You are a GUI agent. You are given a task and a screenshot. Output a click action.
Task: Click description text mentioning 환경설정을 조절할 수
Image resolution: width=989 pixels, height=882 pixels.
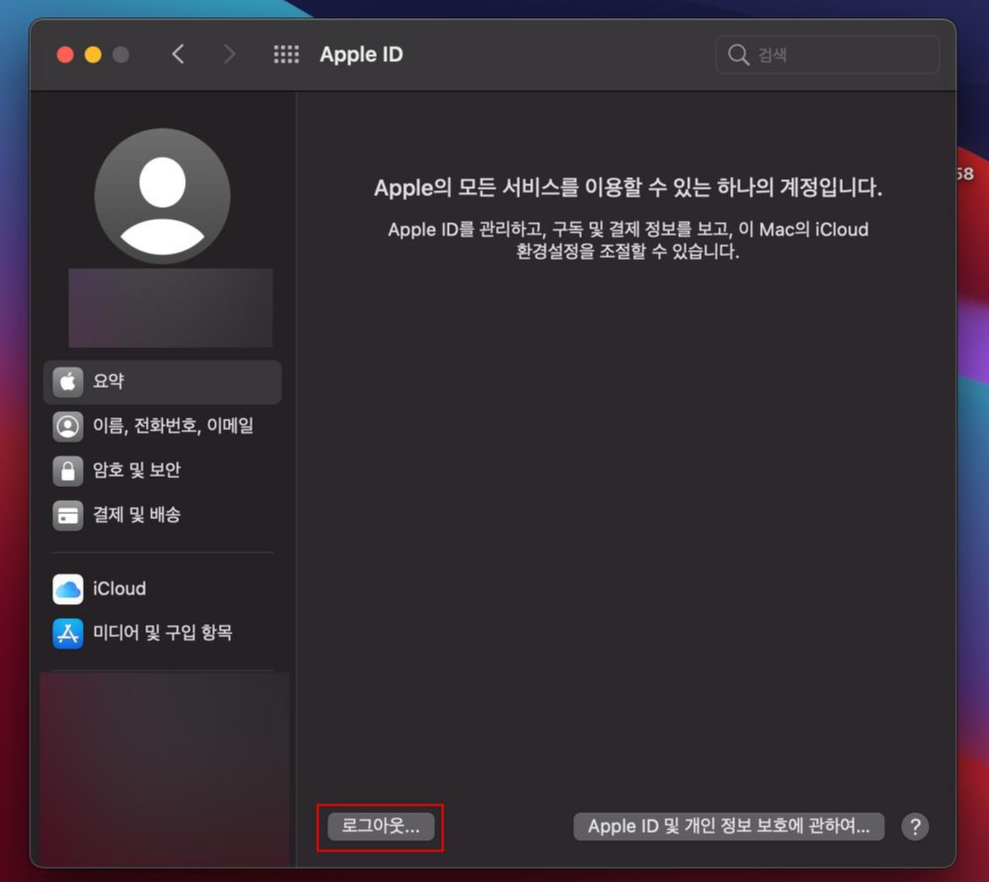(628, 240)
